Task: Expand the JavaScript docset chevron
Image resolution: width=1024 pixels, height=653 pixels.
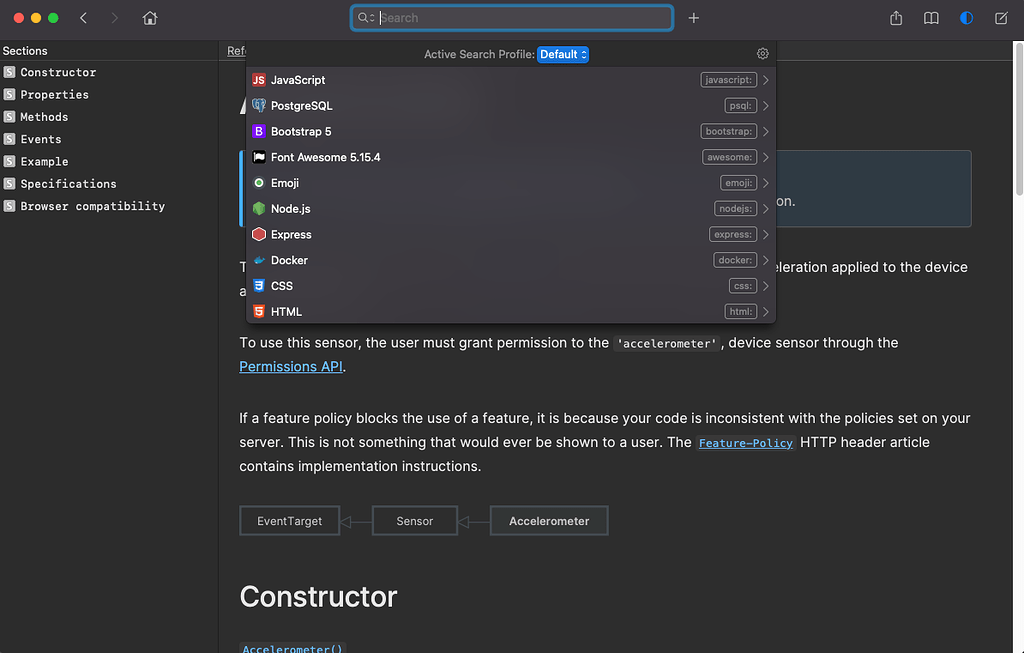Action: point(764,80)
